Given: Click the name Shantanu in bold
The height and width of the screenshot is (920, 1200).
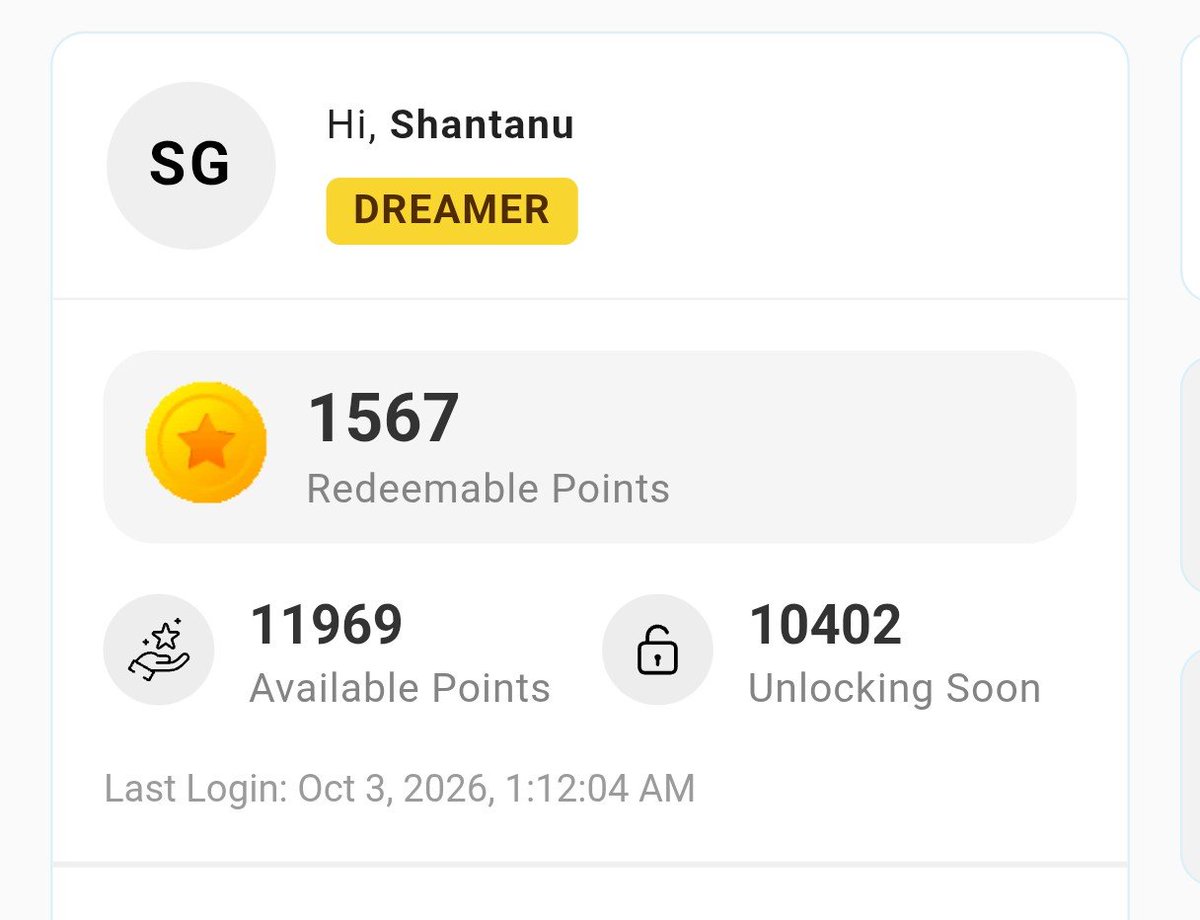Looking at the screenshot, I should [x=482, y=125].
